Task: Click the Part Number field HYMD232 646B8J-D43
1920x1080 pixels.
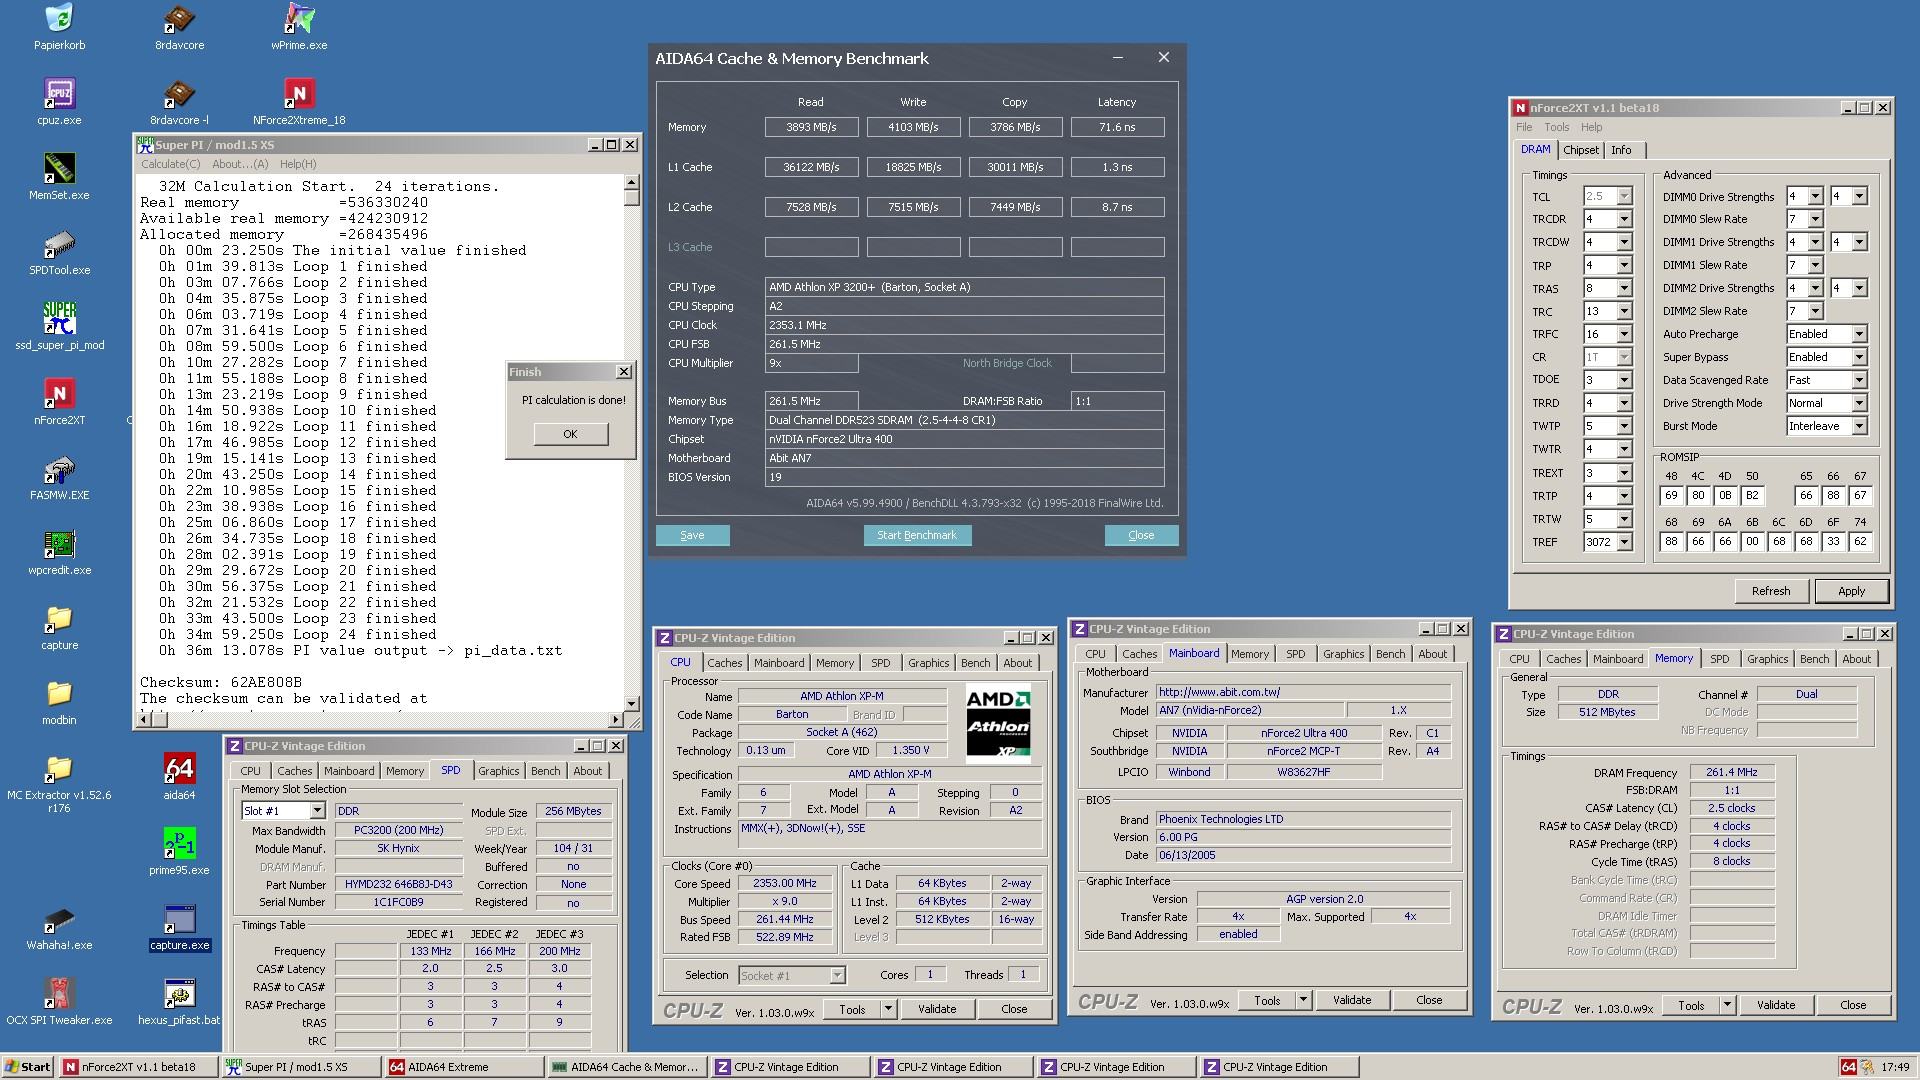Action: (x=399, y=884)
